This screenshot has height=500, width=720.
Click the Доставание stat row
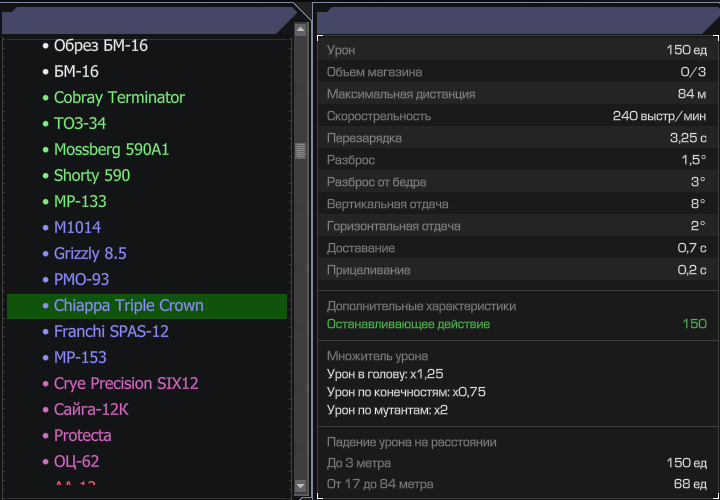click(518, 248)
